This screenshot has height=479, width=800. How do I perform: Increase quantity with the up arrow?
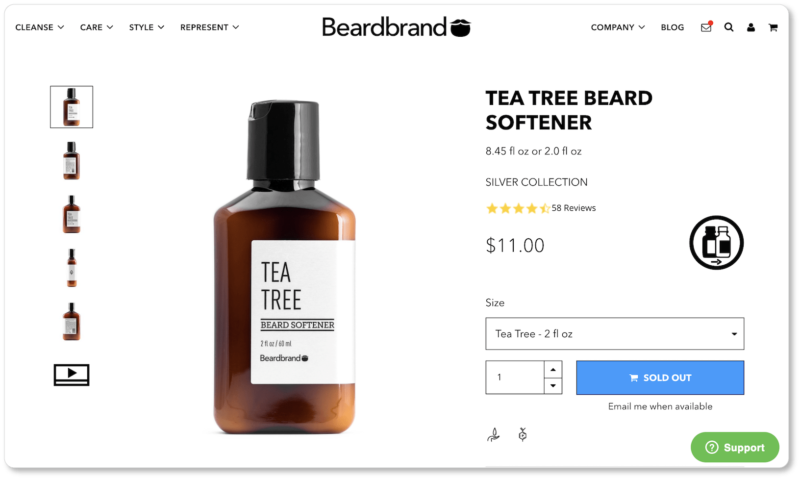tap(553, 369)
